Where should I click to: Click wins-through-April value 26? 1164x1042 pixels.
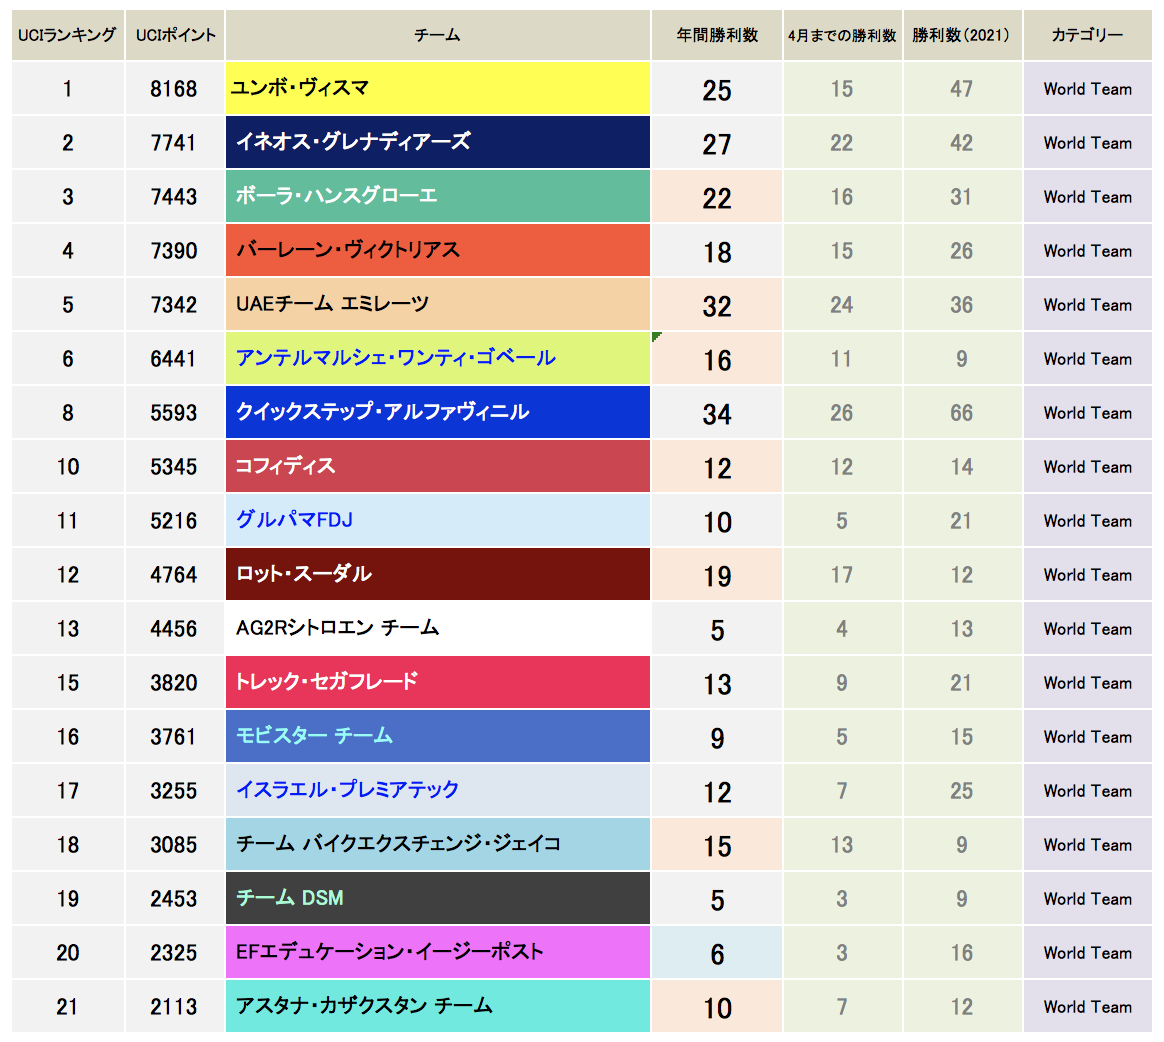pyautogui.click(x=842, y=413)
